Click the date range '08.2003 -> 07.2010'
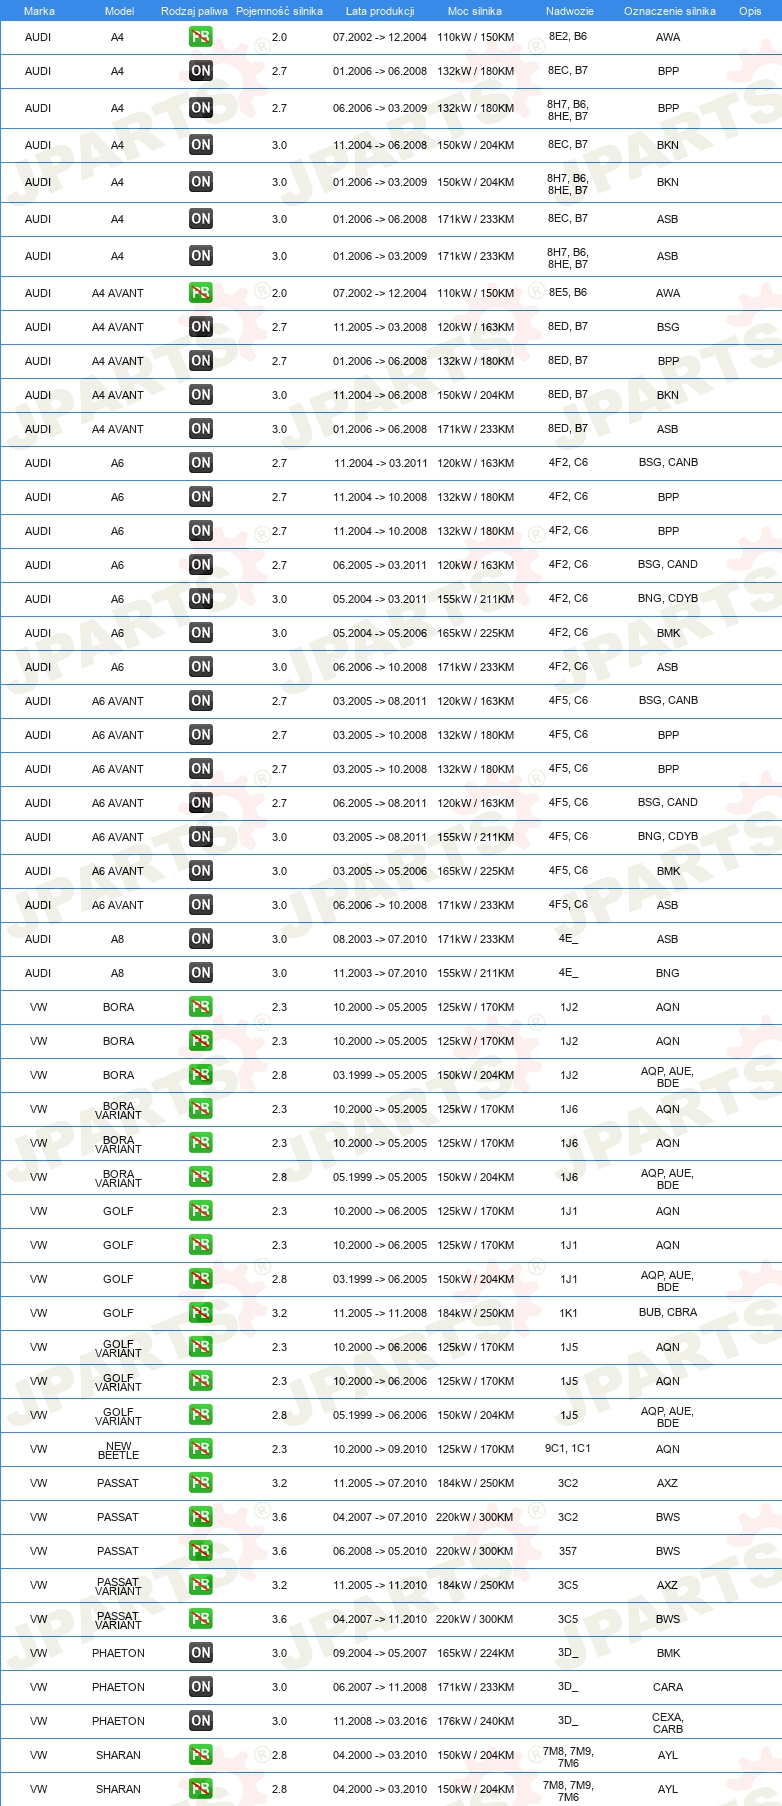This screenshot has width=782, height=1806. coord(380,939)
